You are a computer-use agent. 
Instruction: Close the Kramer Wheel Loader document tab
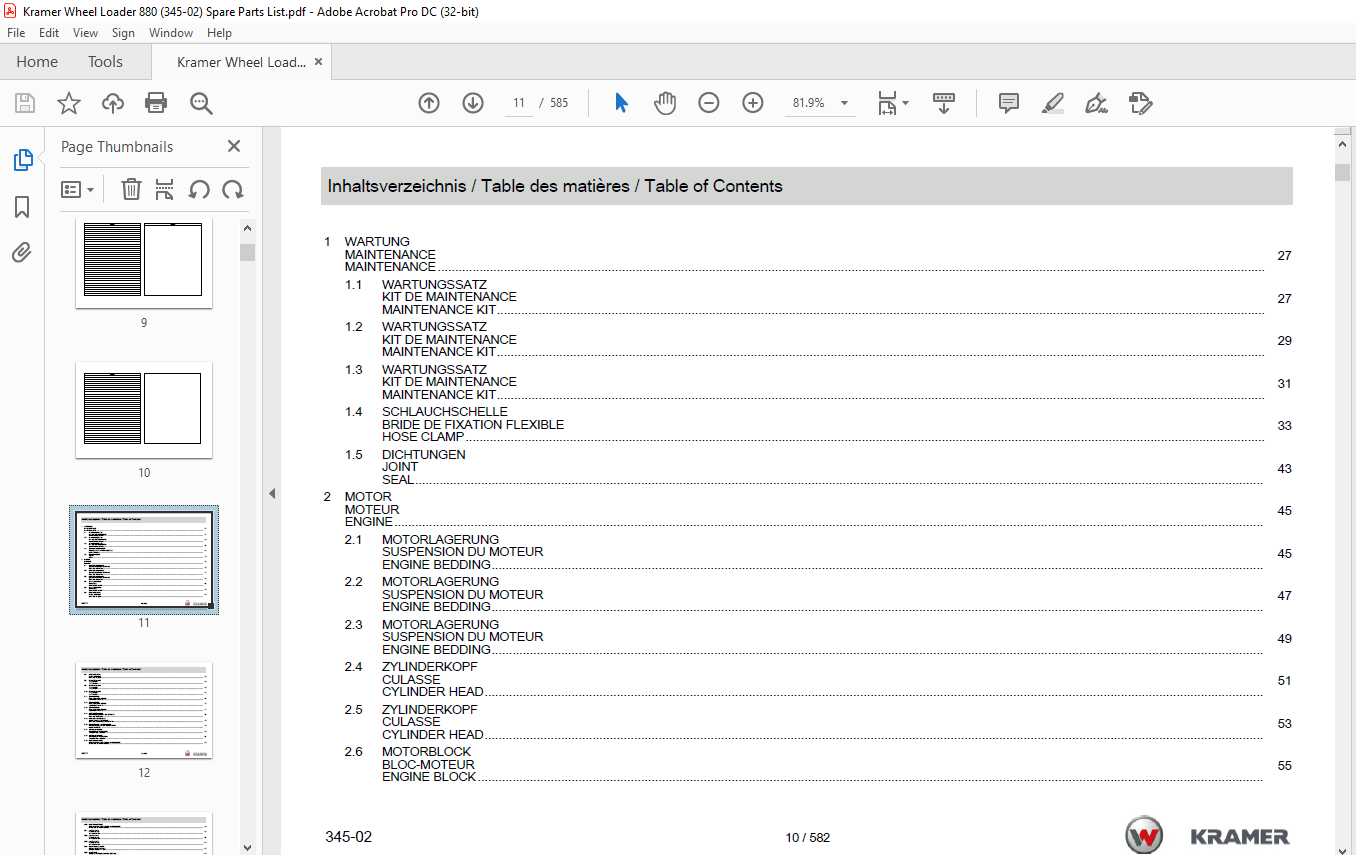tap(318, 62)
